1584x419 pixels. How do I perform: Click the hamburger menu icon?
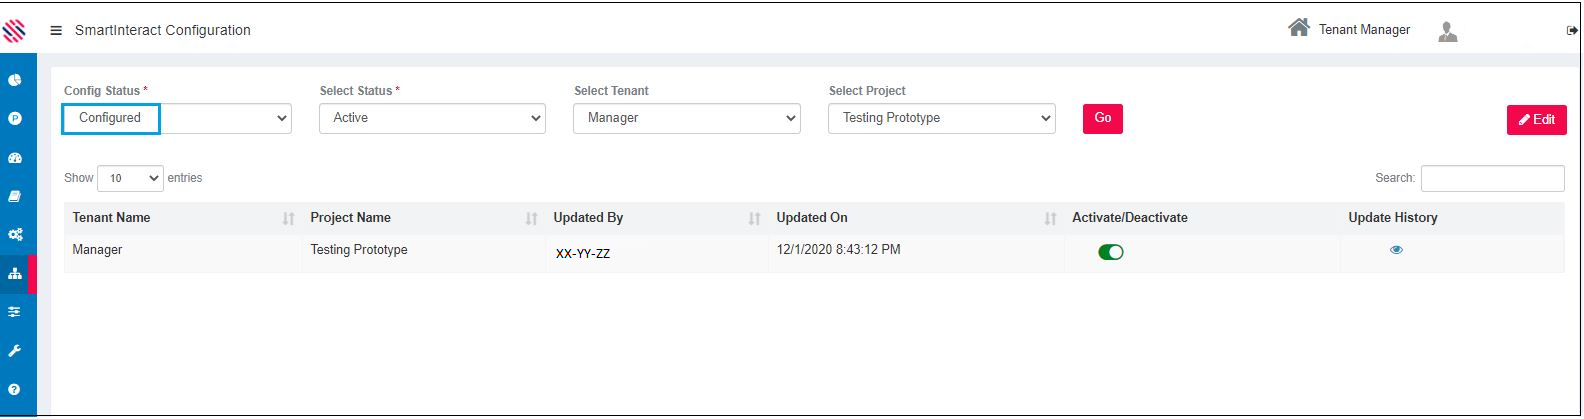pos(56,31)
